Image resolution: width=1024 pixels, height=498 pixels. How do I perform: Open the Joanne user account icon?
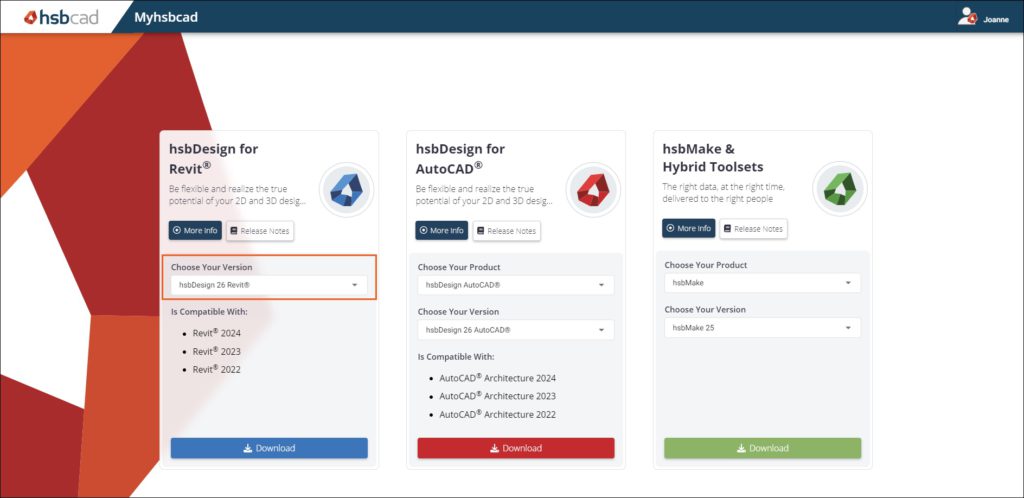pos(967,17)
